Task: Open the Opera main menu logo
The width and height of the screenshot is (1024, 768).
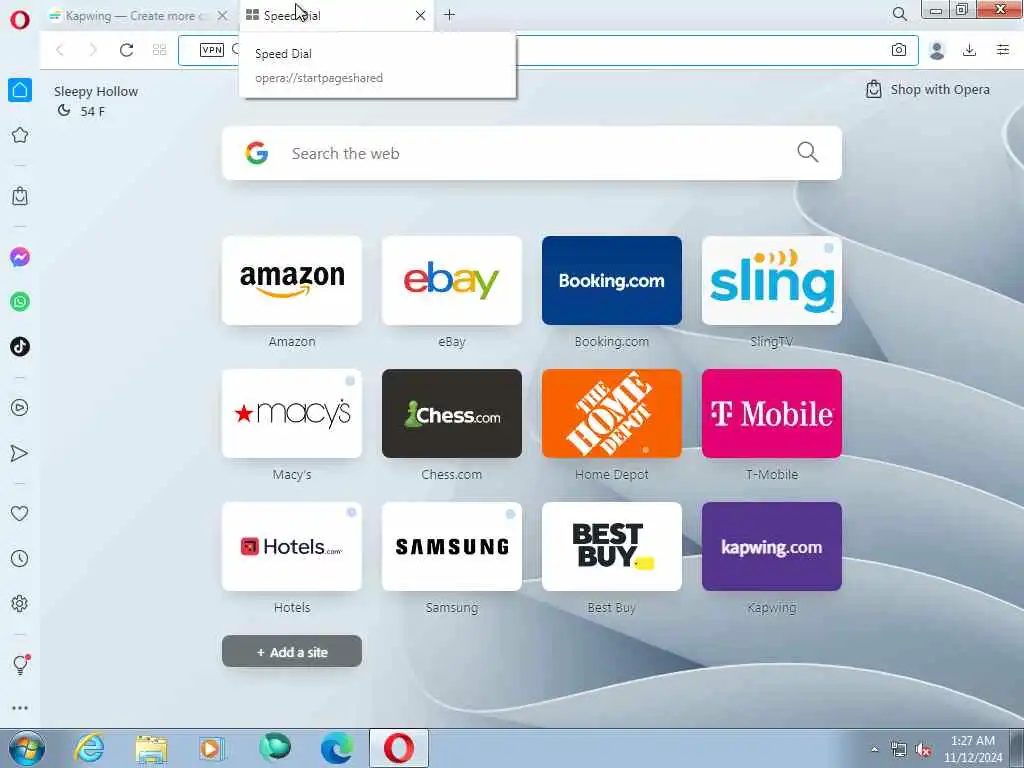Action: tap(20, 20)
